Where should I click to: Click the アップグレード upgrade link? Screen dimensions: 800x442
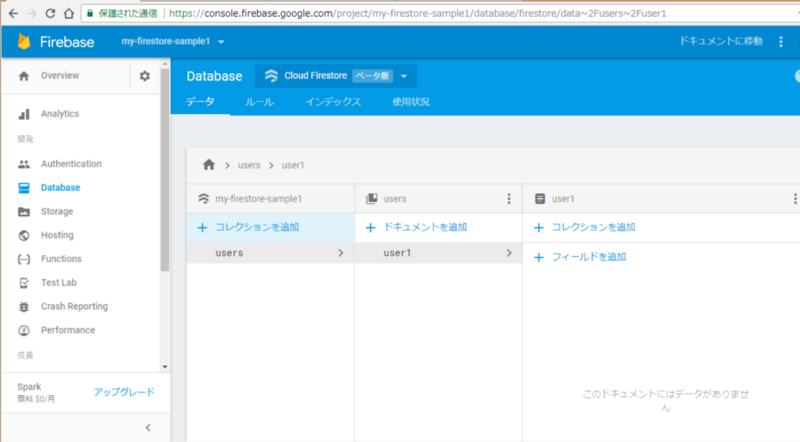124,392
